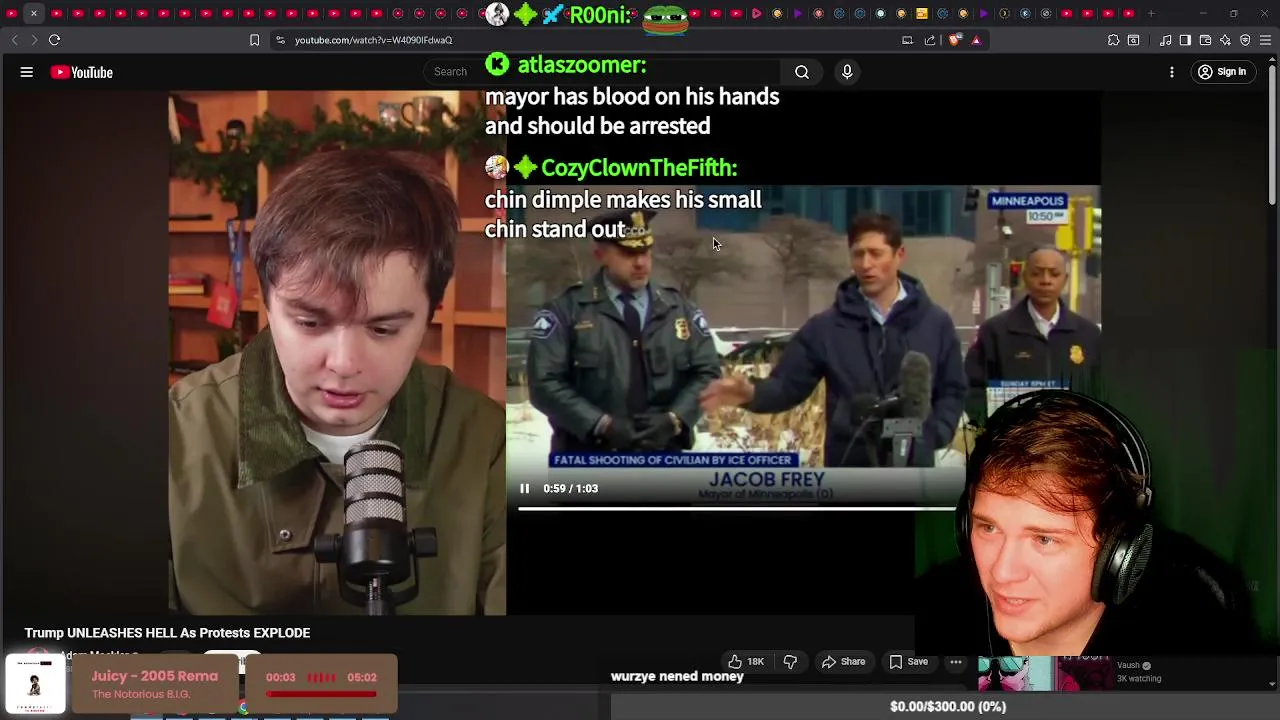Click Juicy - 2005 Rema song title
1280x720 pixels.
pyautogui.click(x=154, y=676)
